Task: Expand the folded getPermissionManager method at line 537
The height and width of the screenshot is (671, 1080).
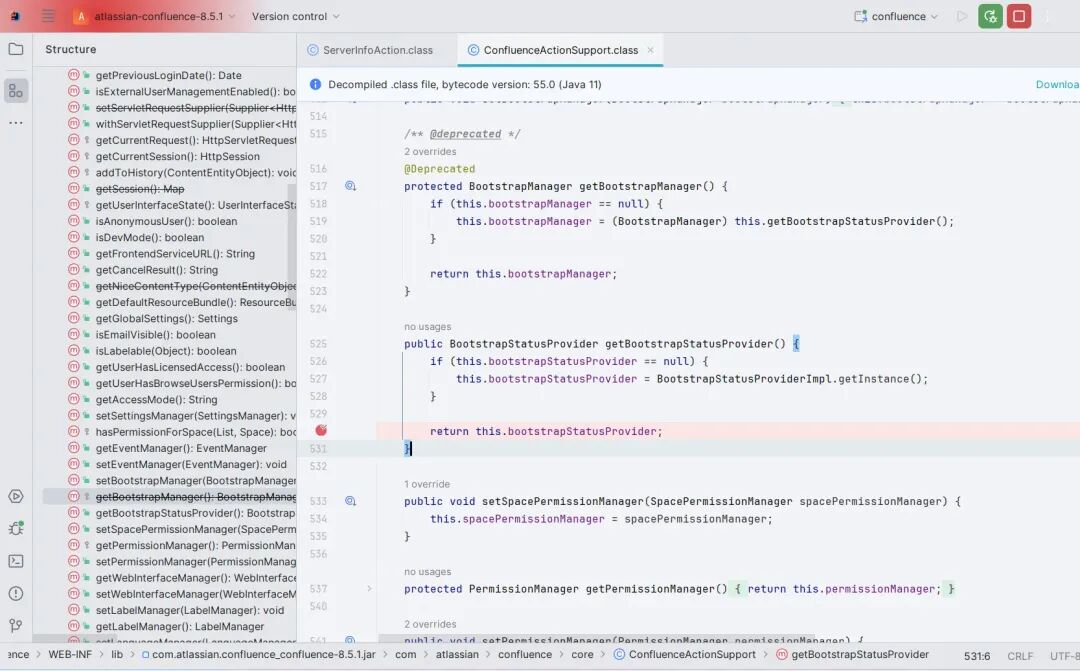Action: [369, 588]
